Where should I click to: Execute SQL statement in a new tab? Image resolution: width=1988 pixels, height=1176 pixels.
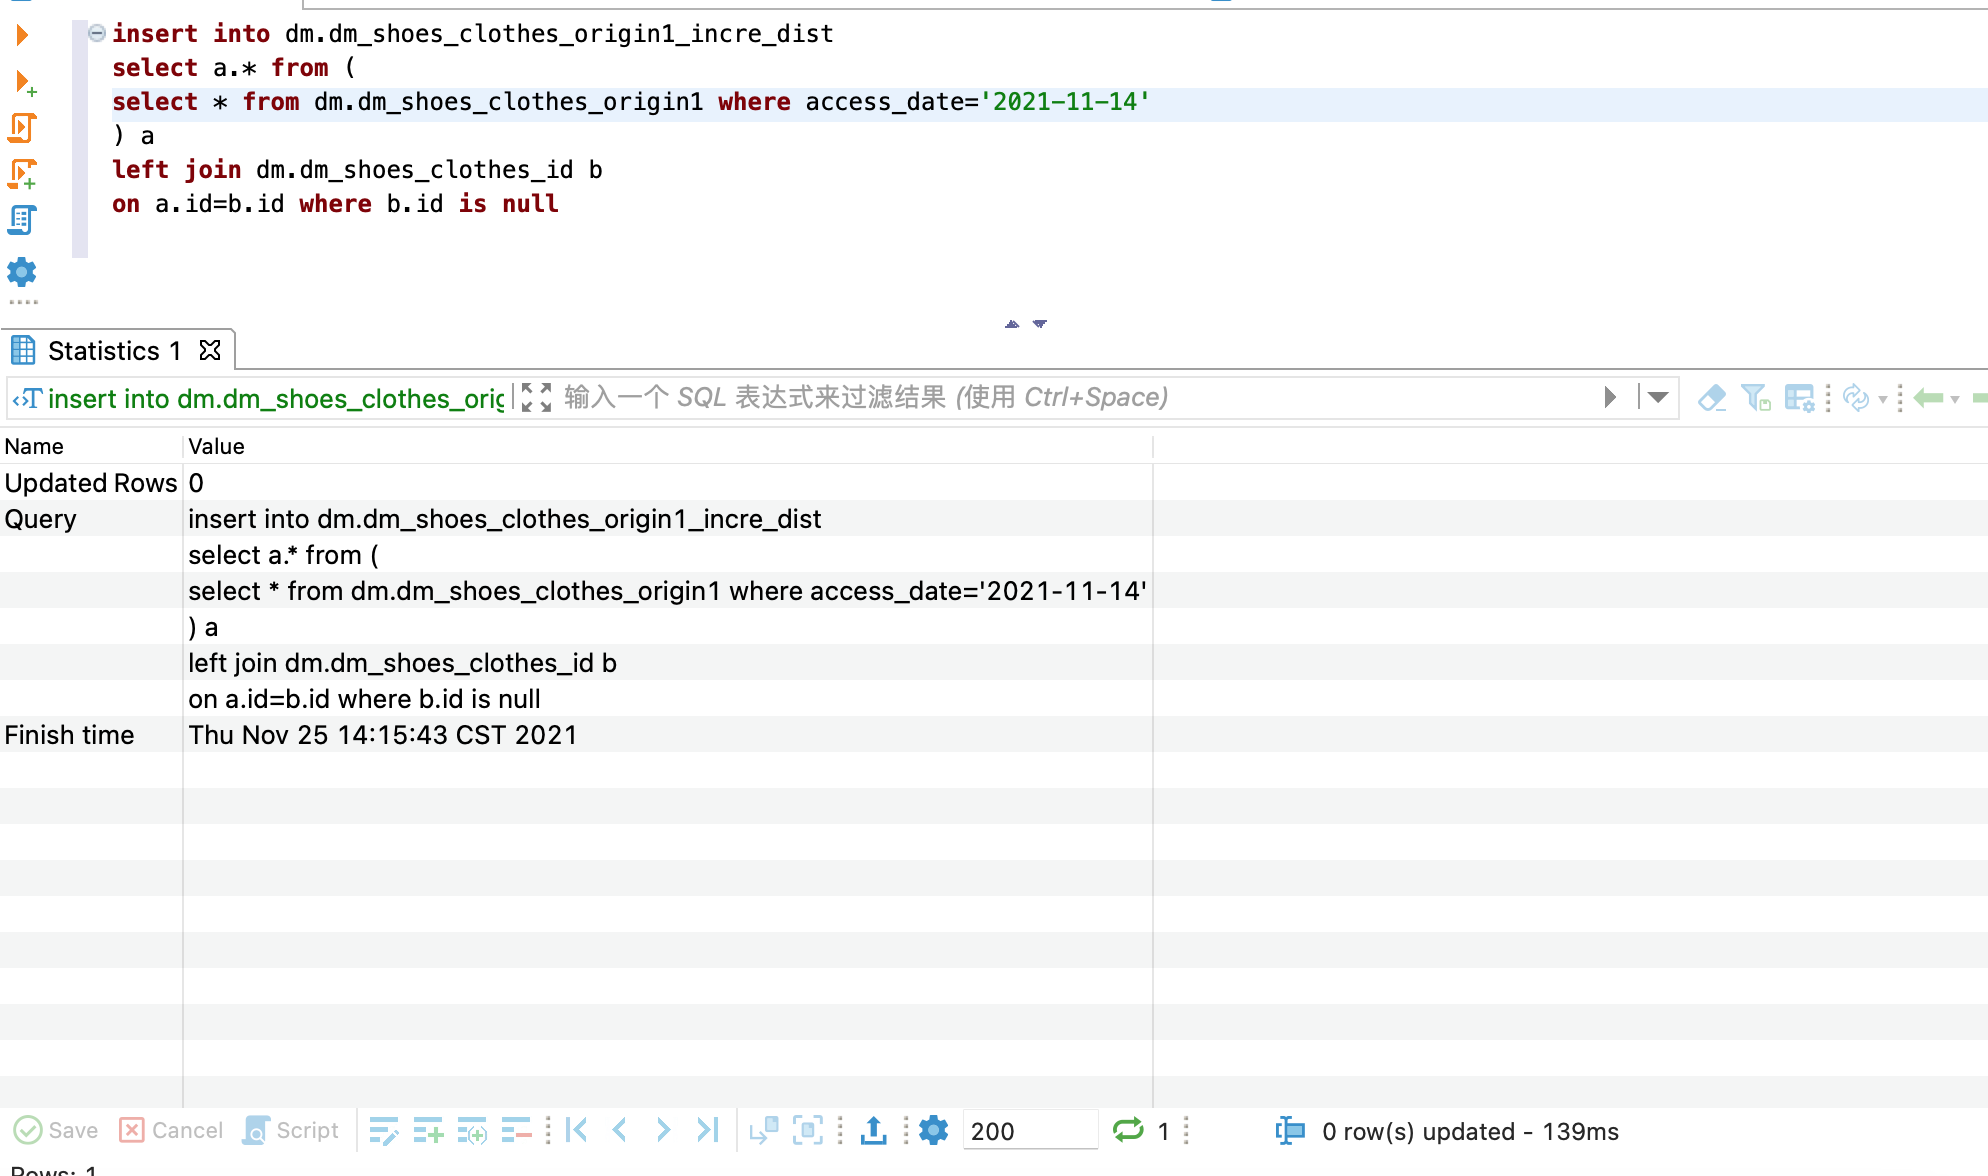pos(24,82)
